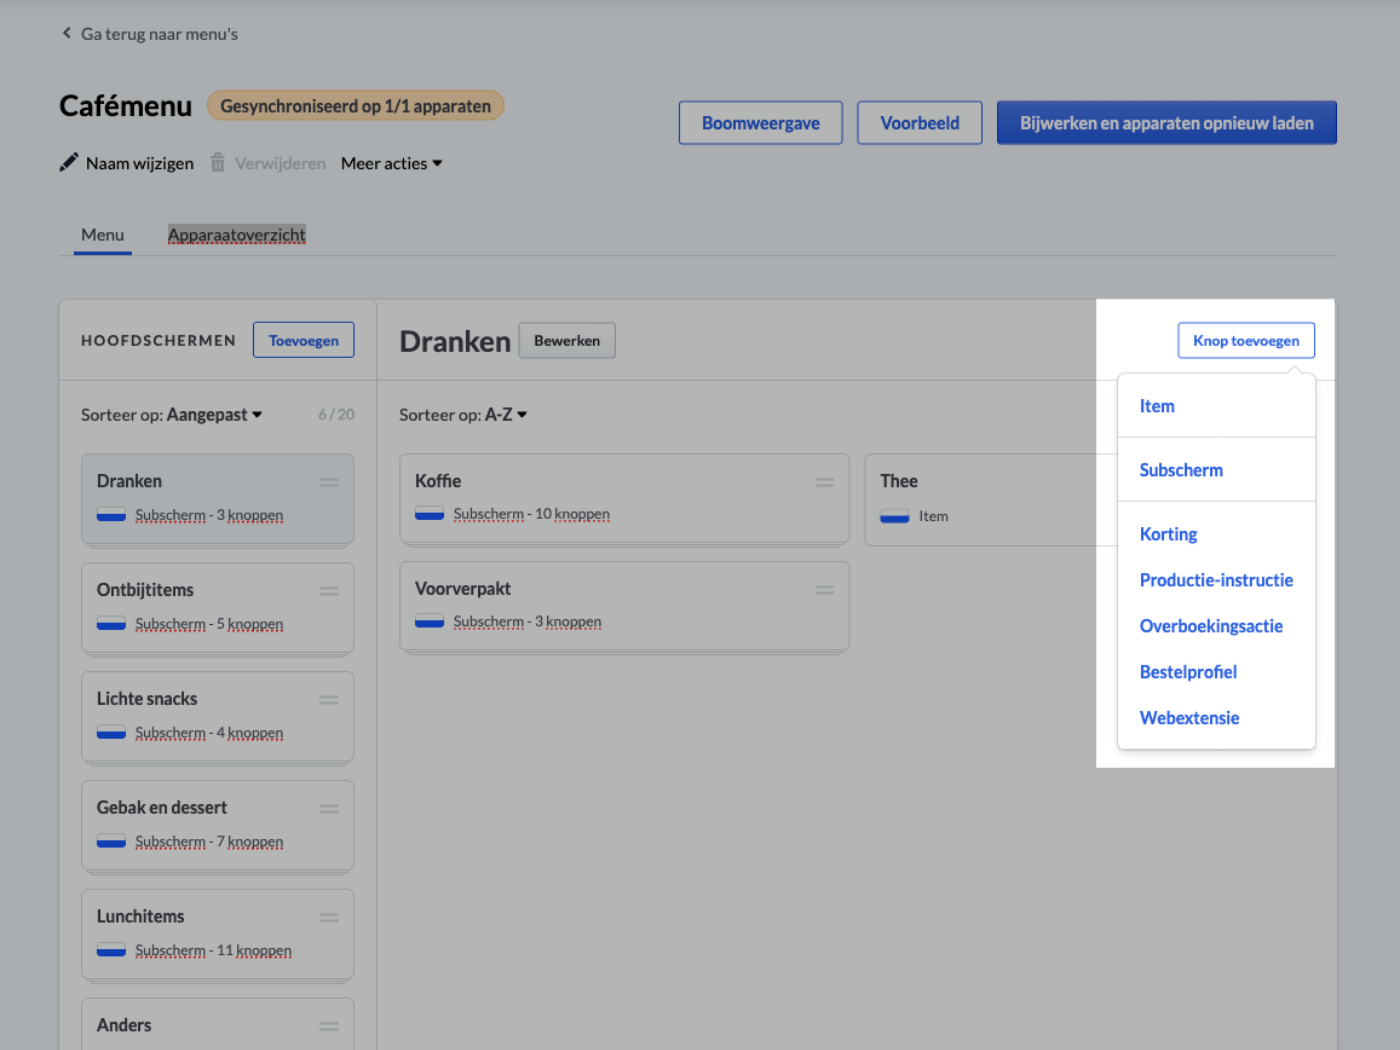Open the Meer acties dropdown
1400x1050 pixels.
click(391, 163)
